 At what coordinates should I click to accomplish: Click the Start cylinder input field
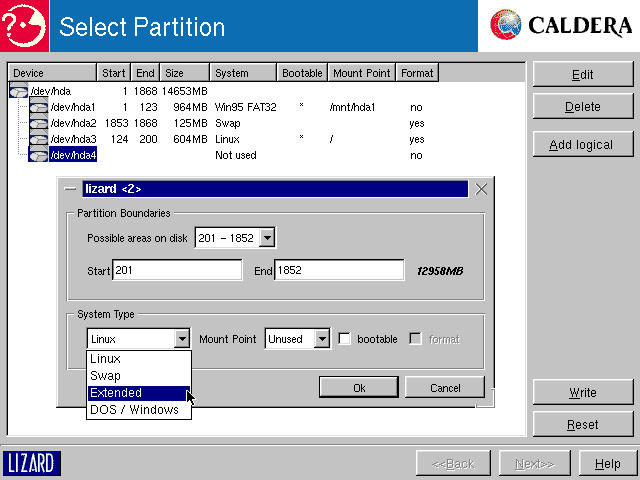[x=176, y=270]
